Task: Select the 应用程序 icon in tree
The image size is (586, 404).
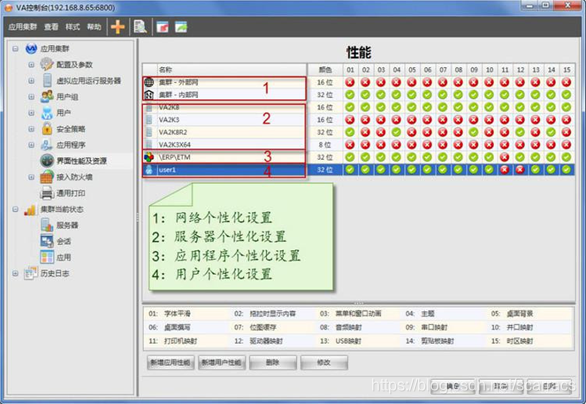Action: (x=47, y=145)
